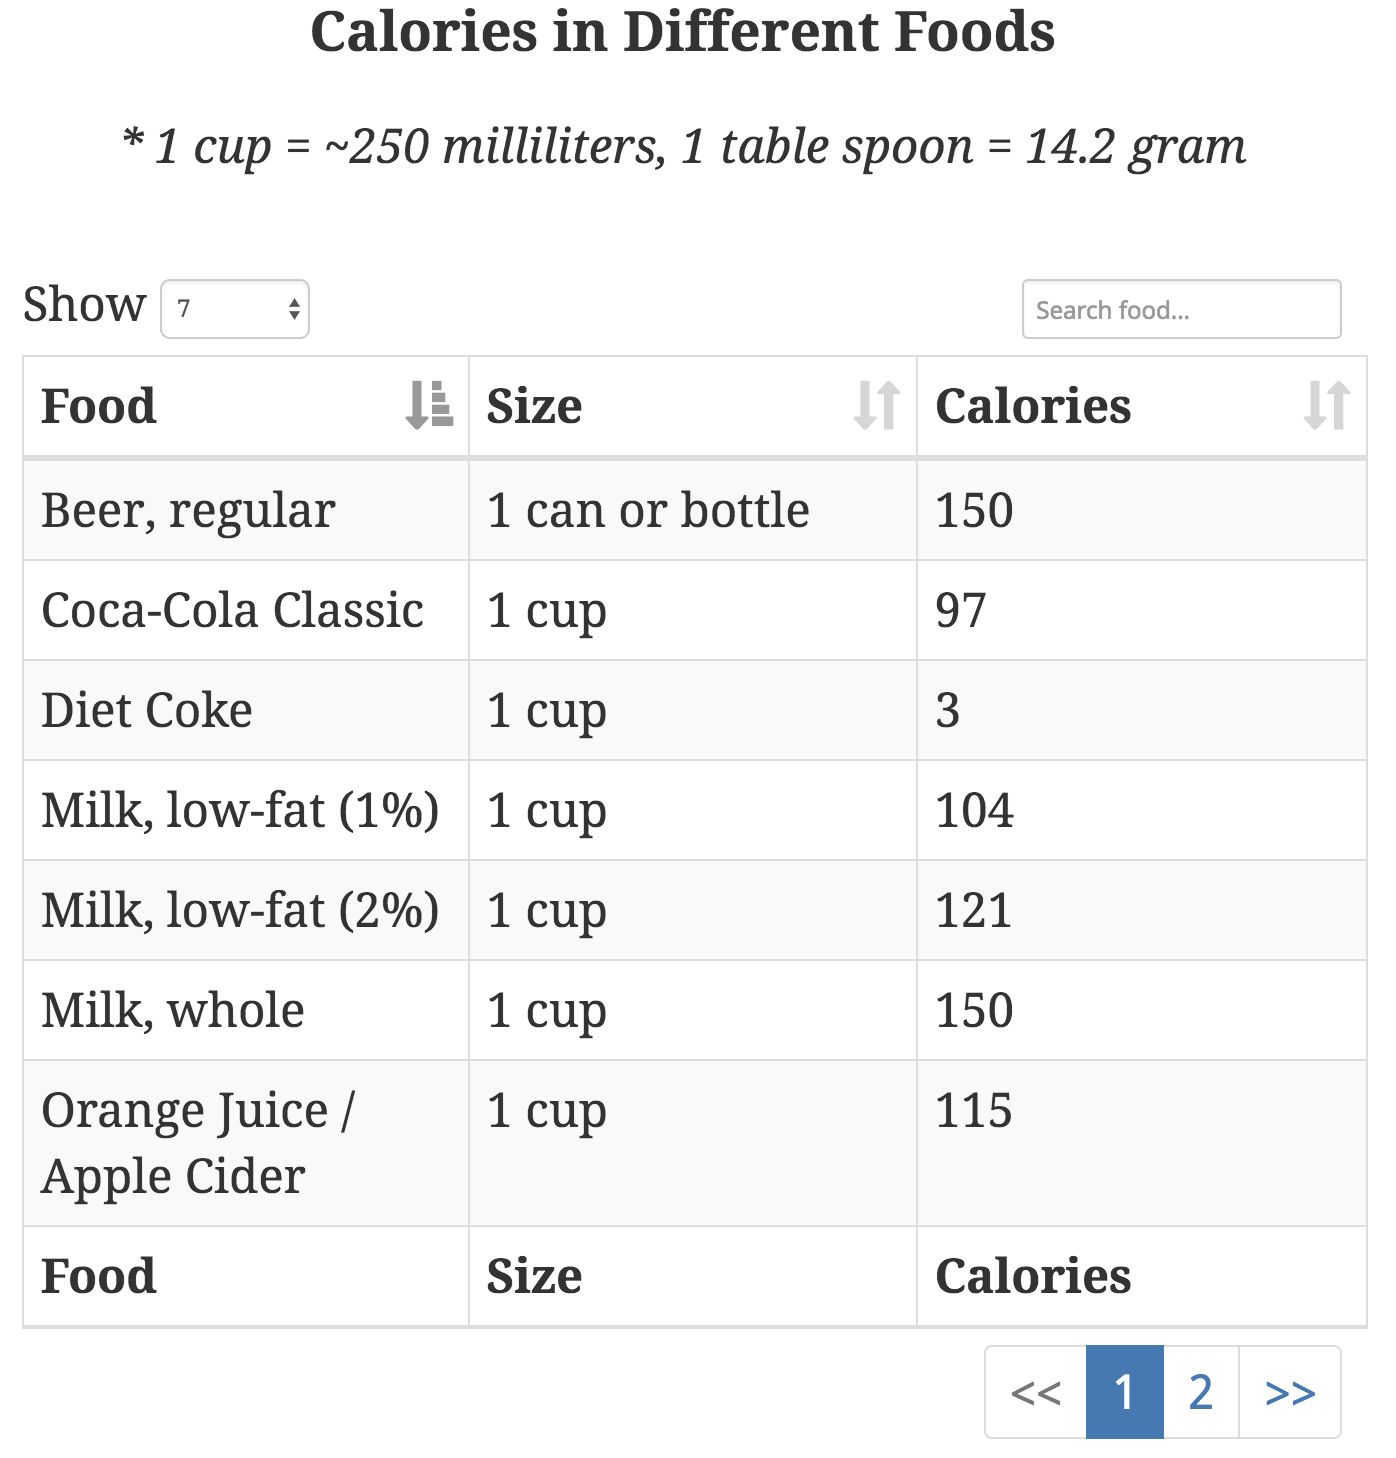Select the Coca-Cola Classic cell
This screenshot has width=1396, height=1458.
(232, 610)
